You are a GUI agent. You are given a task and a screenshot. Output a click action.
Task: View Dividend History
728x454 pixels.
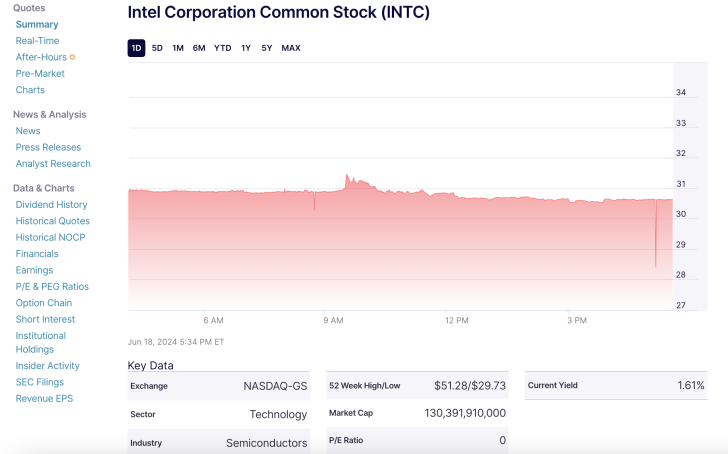[52, 205]
